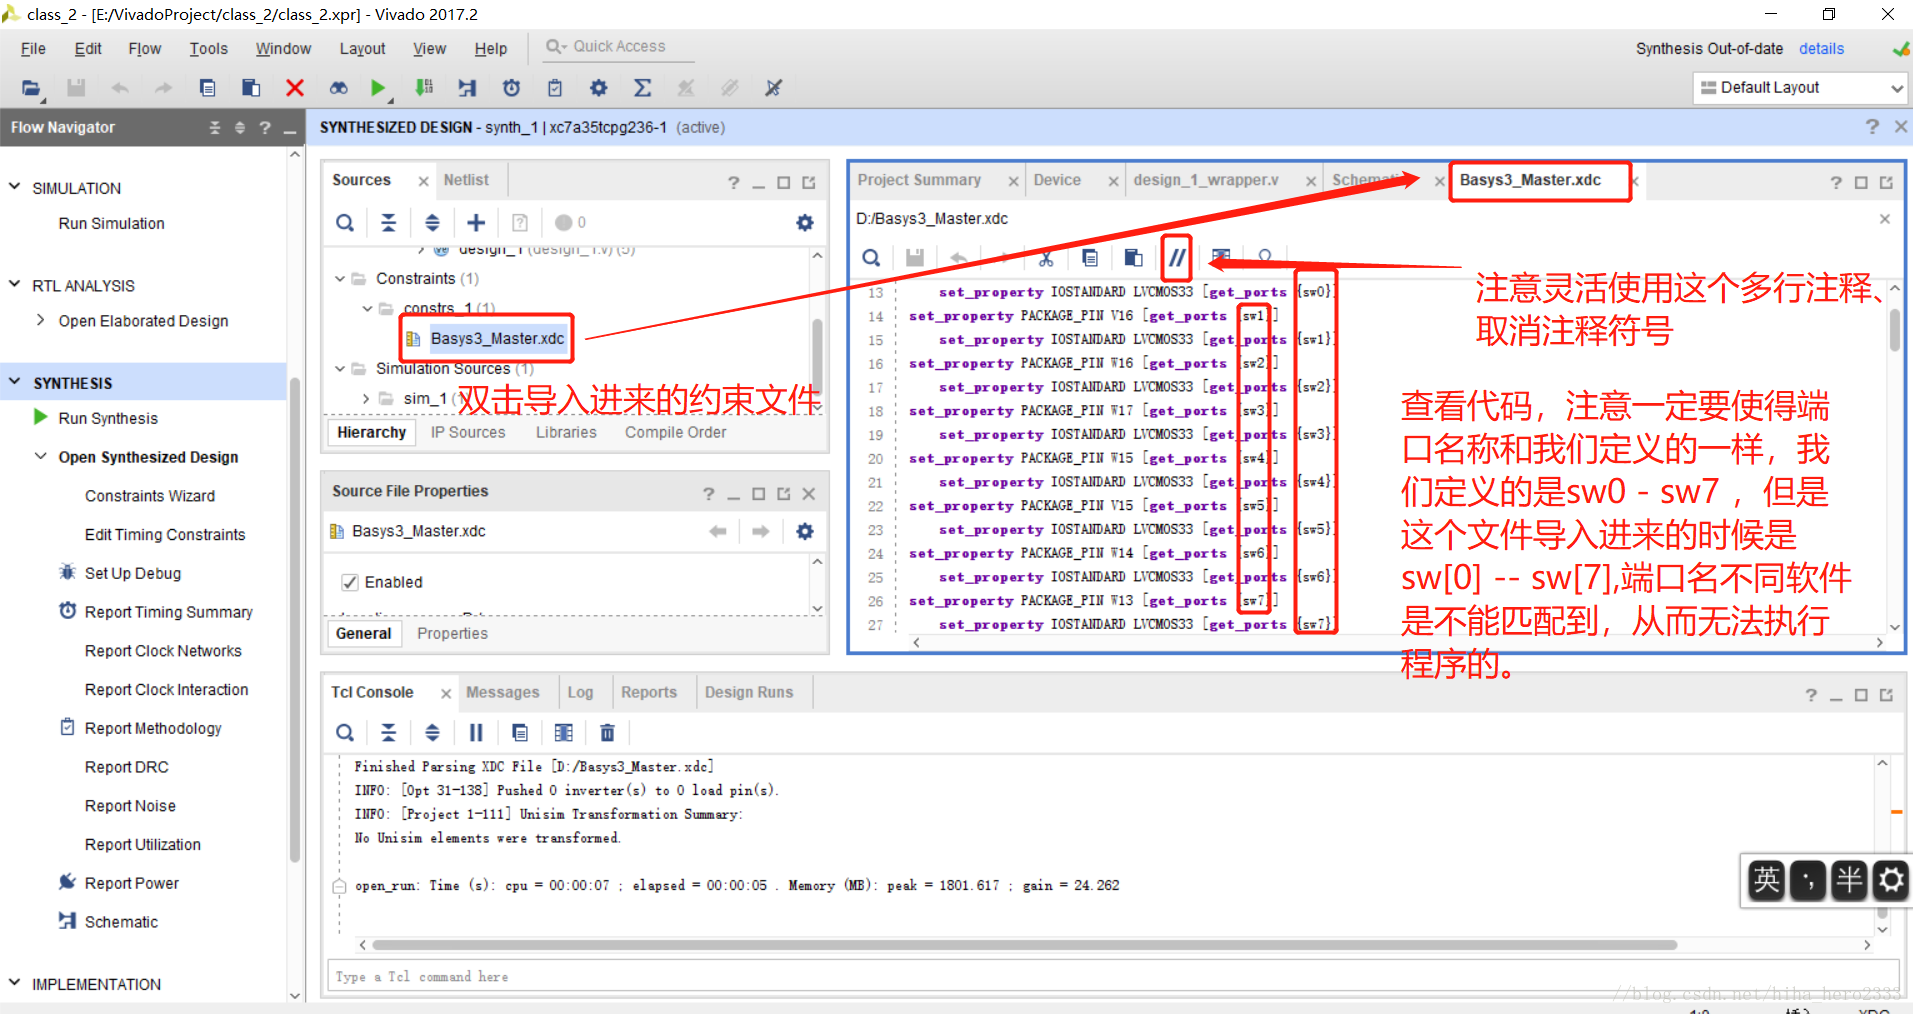Open Constraints Wizard
This screenshot has height=1014, width=1913.
[150, 496]
